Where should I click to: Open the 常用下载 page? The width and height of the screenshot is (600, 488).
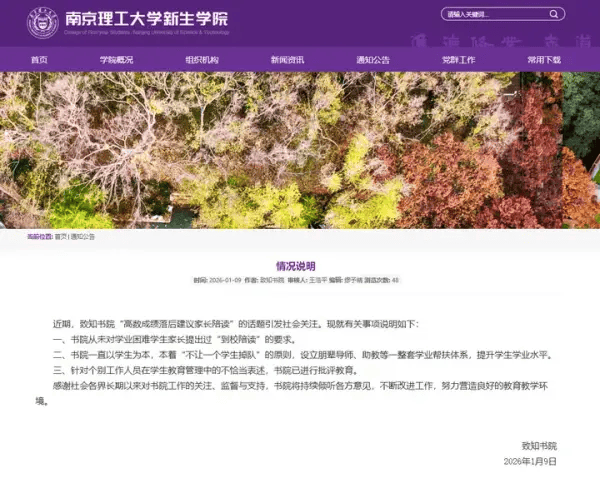click(545, 60)
